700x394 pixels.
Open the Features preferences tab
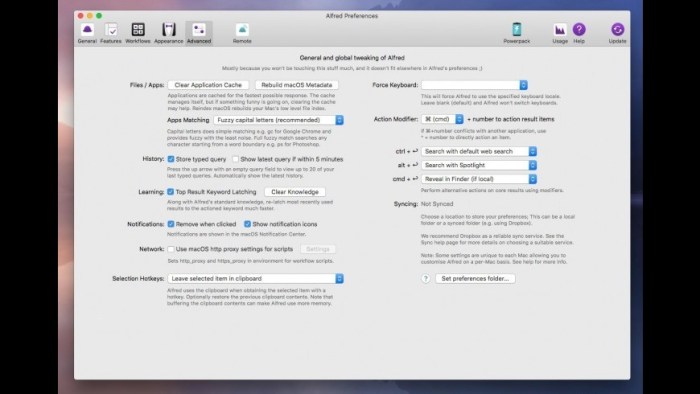tap(111, 33)
